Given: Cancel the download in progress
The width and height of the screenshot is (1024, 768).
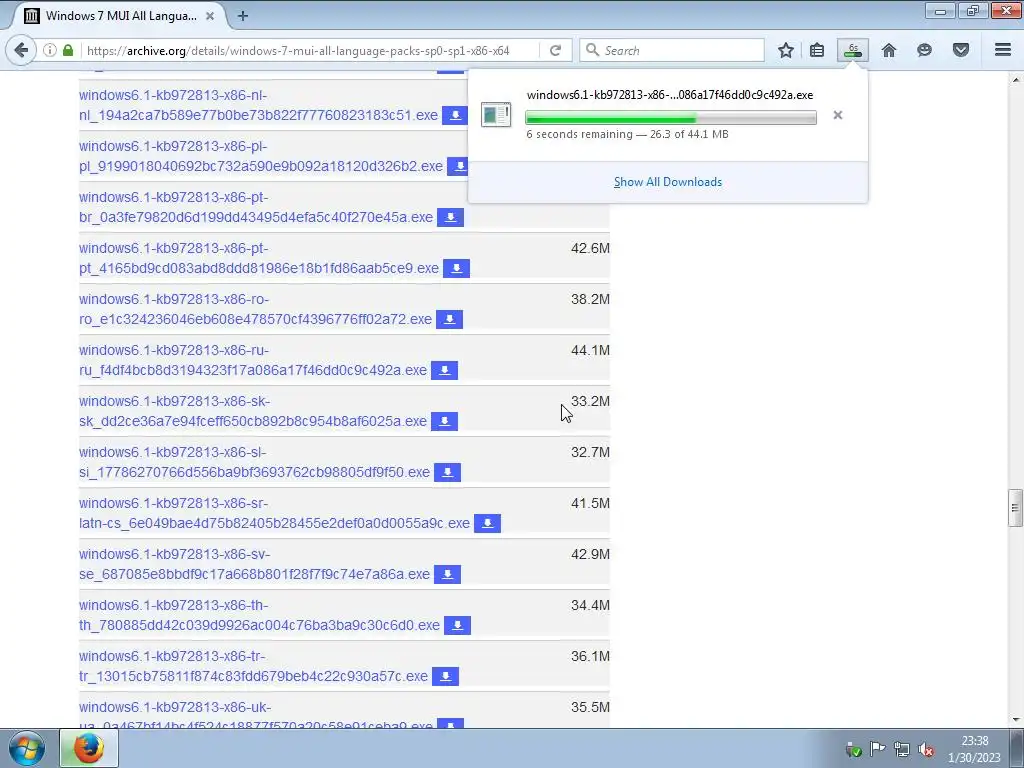Looking at the screenshot, I should pyautogui.click(x=838, y=116).
